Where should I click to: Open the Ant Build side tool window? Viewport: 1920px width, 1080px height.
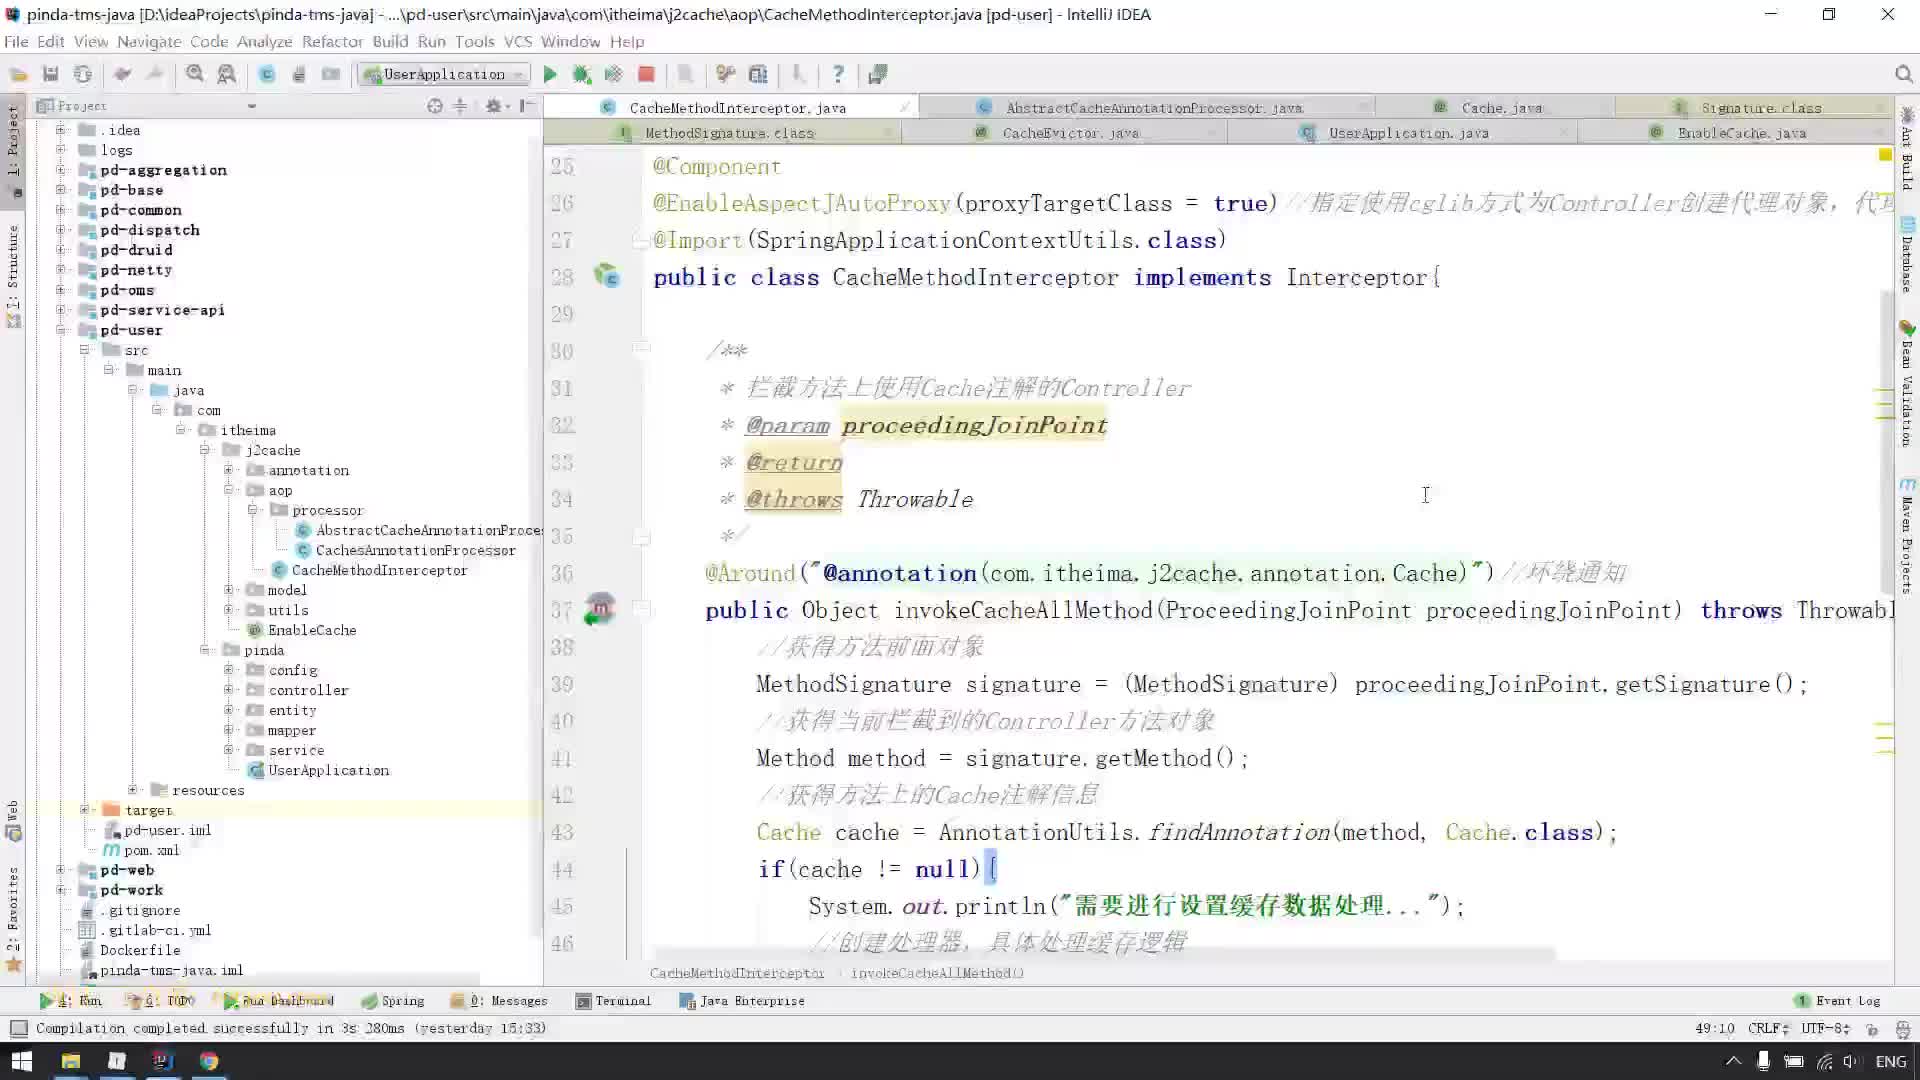1907,148
